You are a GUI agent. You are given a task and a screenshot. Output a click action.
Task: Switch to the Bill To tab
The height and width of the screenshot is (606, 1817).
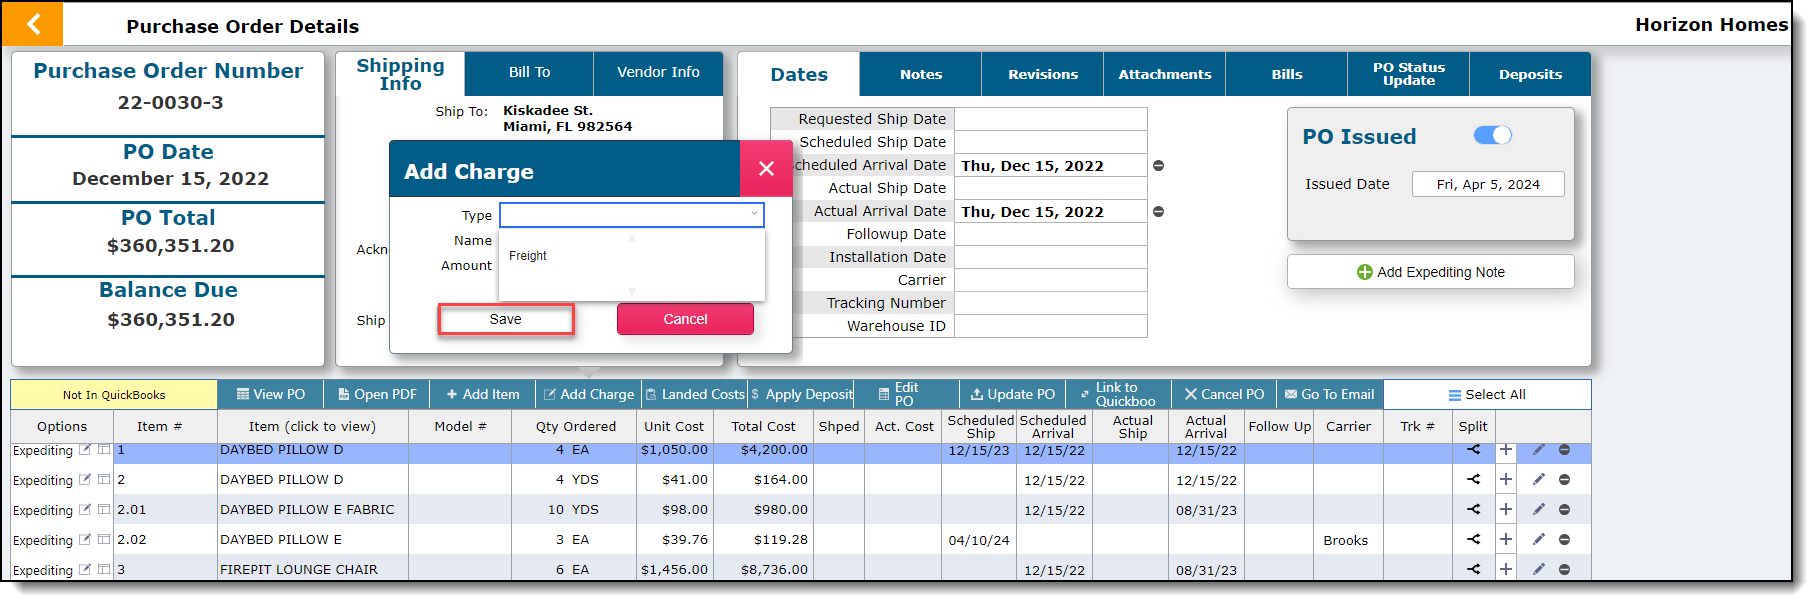[529, 73]
